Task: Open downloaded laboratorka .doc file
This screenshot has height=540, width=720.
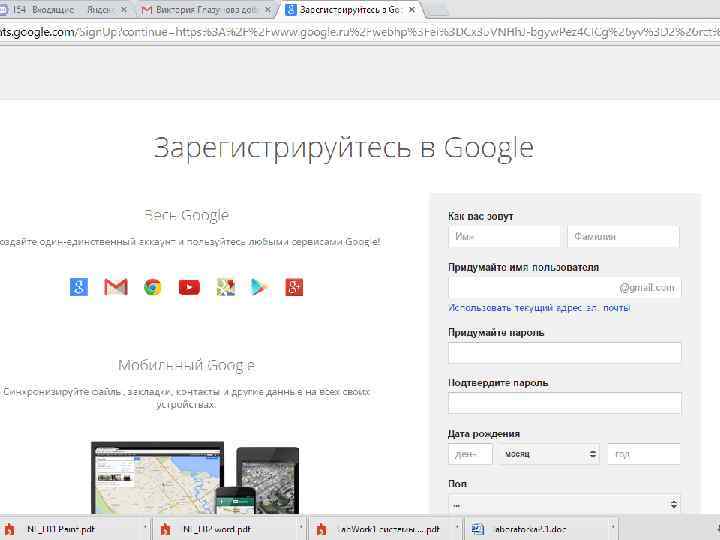Action: point(535,529)
